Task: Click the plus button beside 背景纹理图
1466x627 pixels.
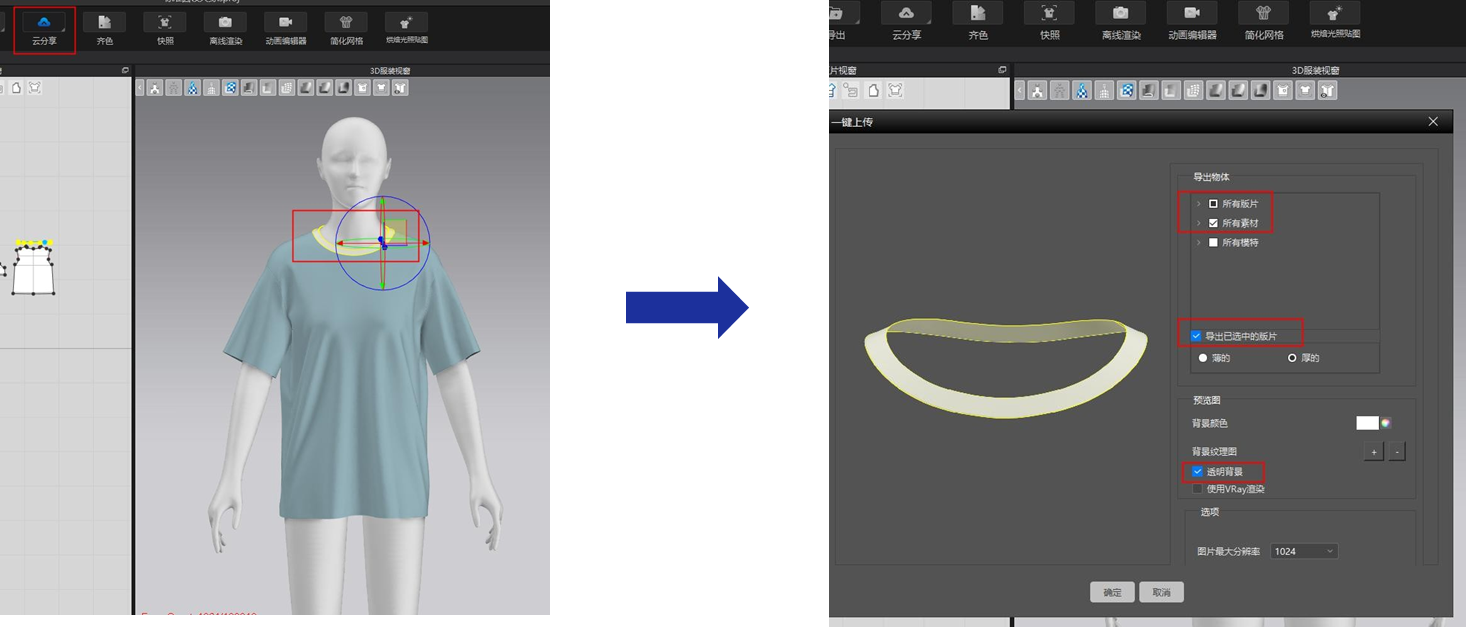Action: tap(1374, 452)
